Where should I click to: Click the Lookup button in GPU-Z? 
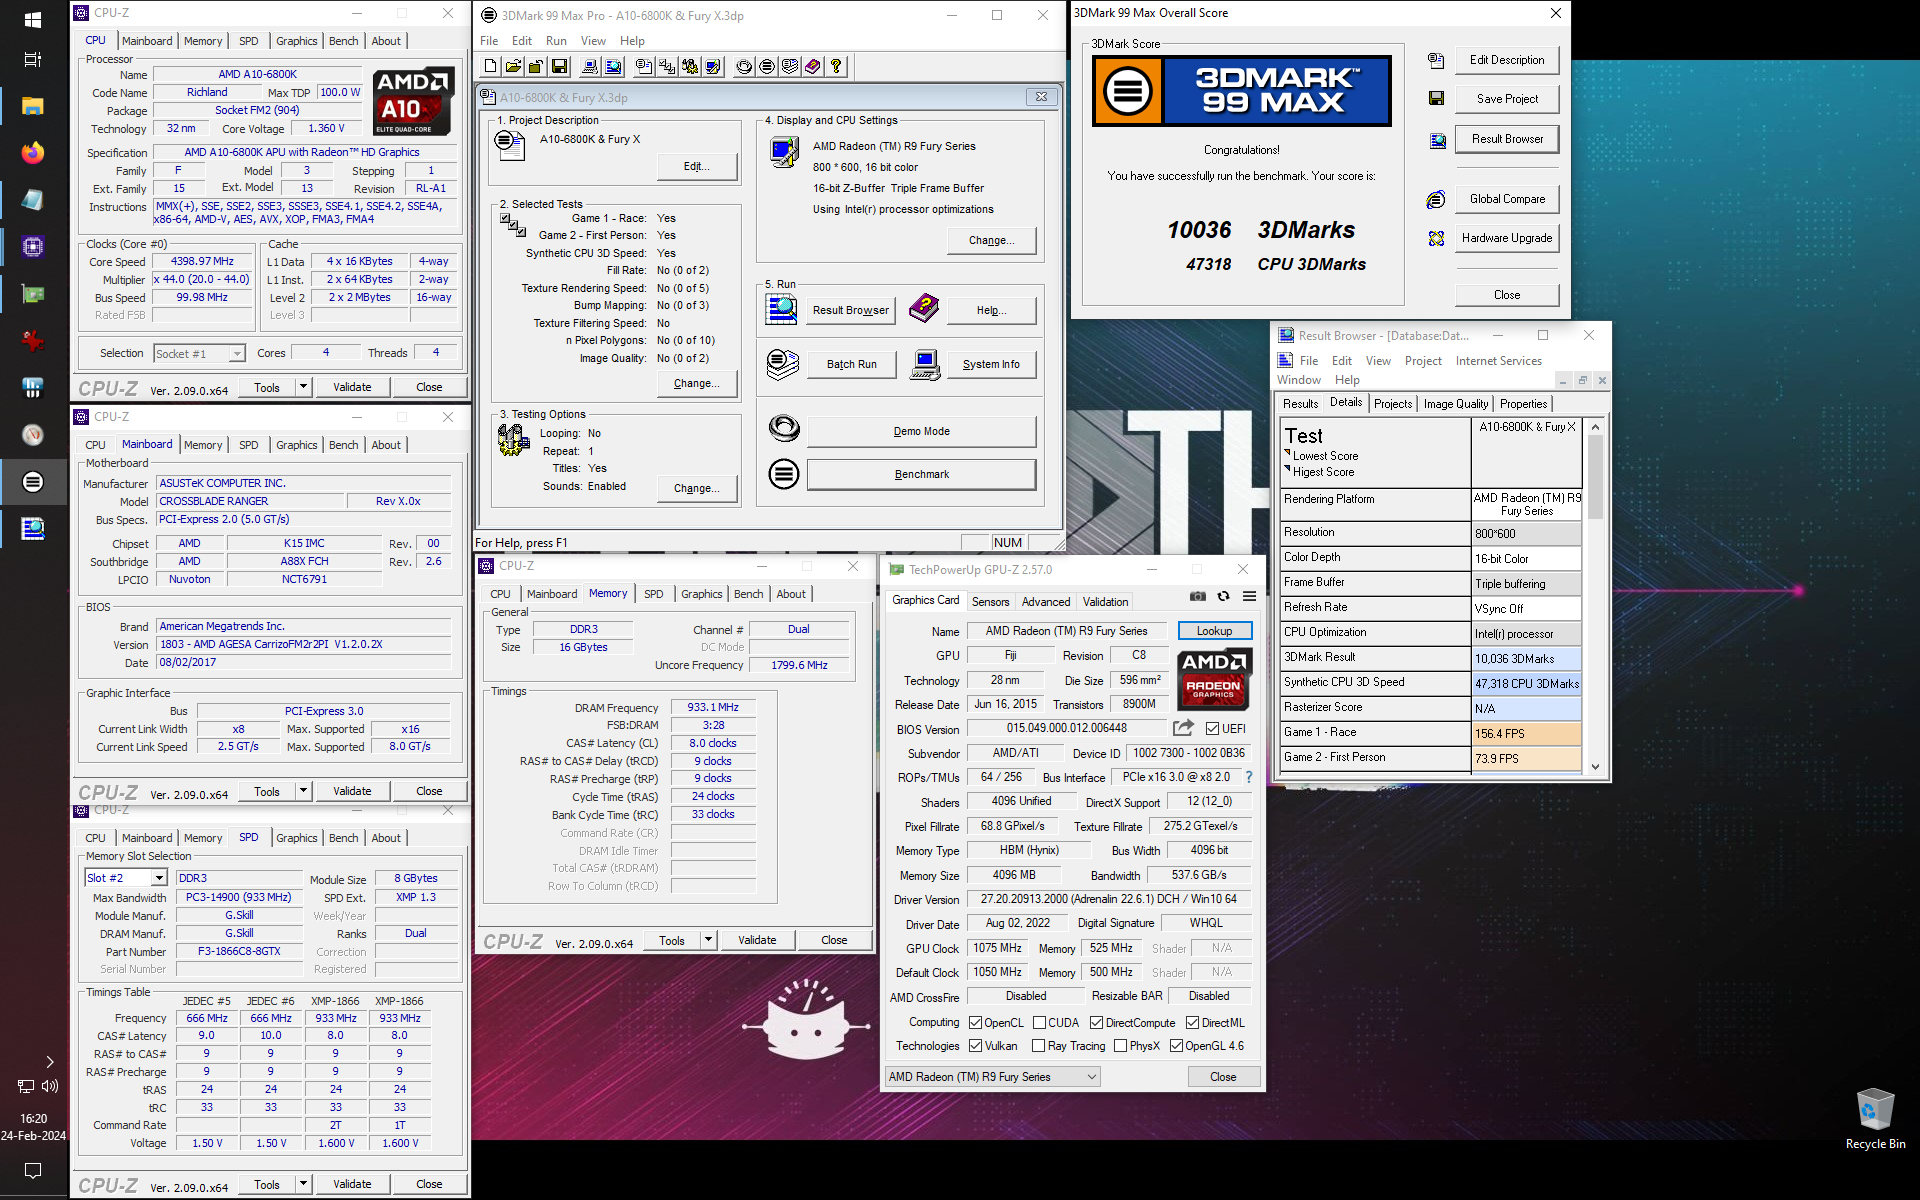pyautogui.click(x=1214, y=631)
